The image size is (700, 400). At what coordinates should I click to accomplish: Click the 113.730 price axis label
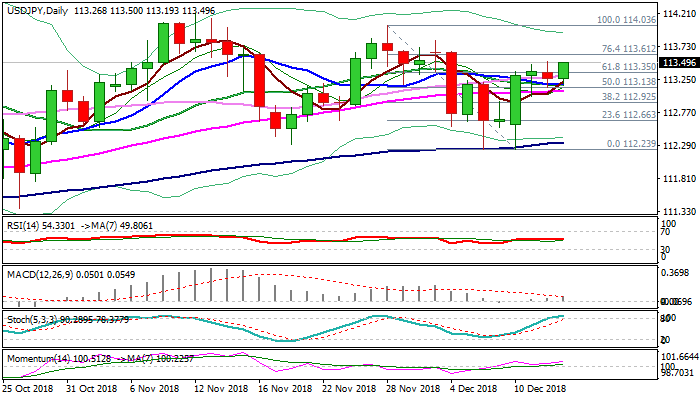point(680,46)
